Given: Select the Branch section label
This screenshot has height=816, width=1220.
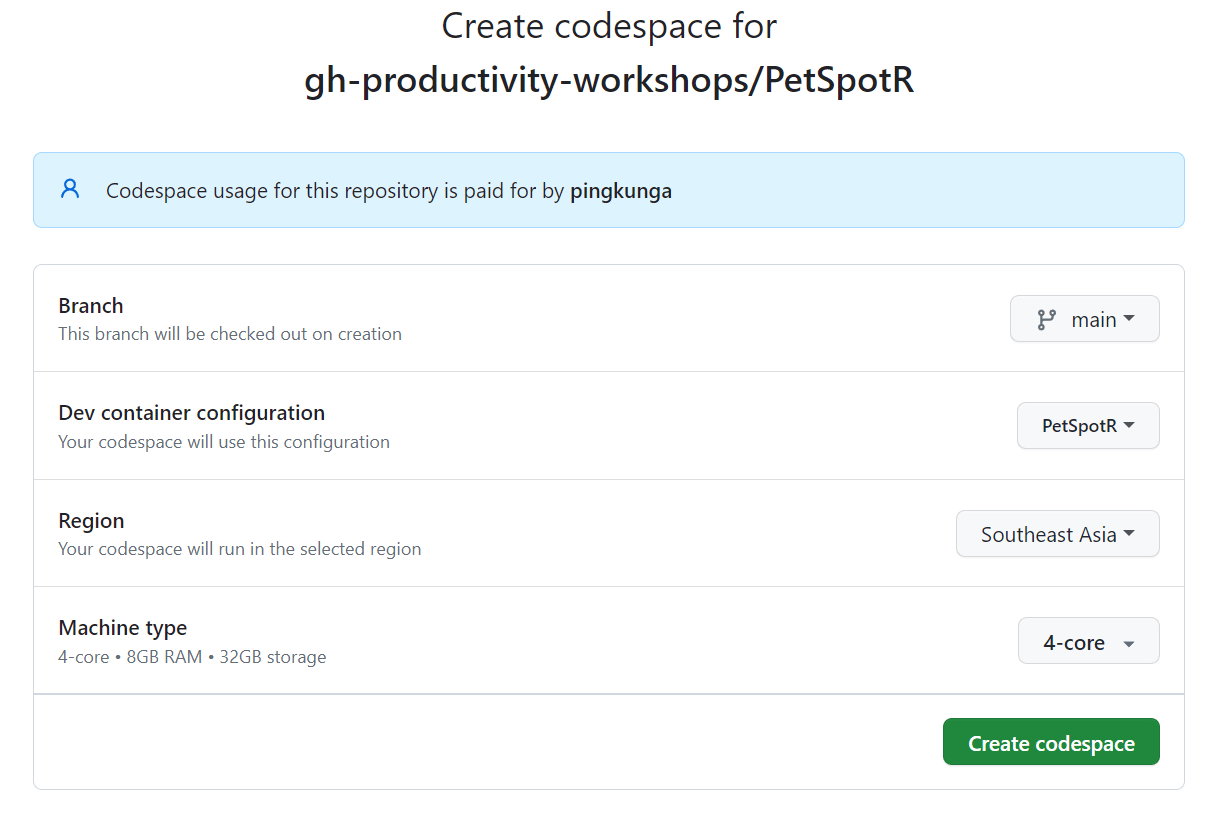Looking at the screenshot, I should point(90,306).
